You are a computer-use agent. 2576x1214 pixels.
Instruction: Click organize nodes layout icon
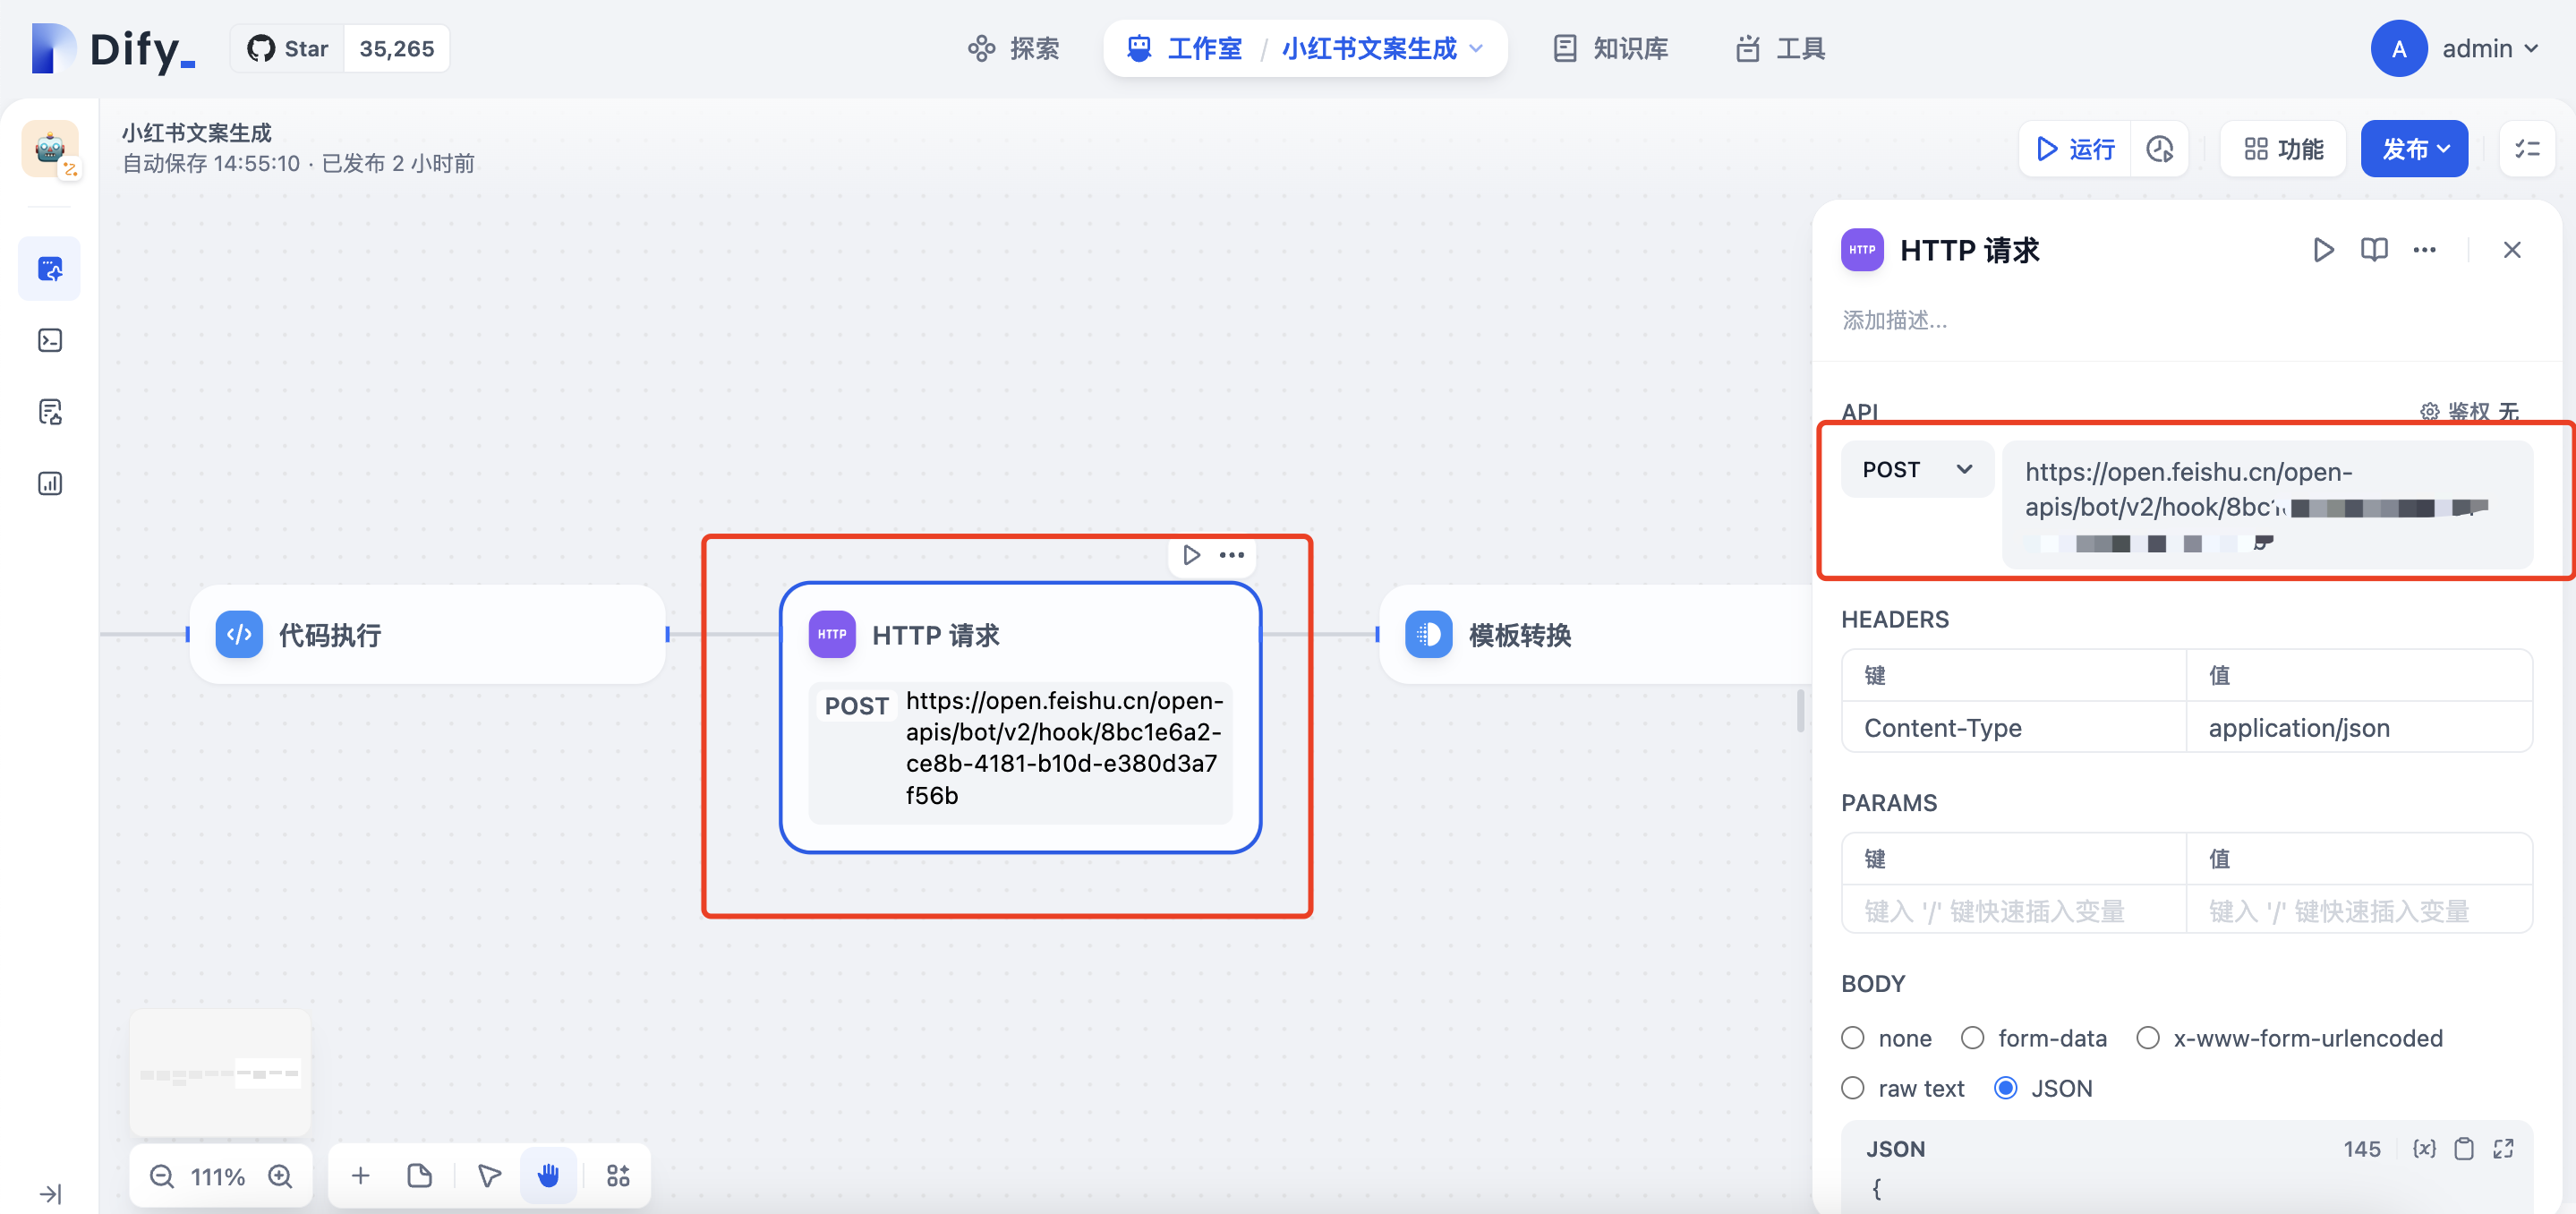coord(618,1176)
